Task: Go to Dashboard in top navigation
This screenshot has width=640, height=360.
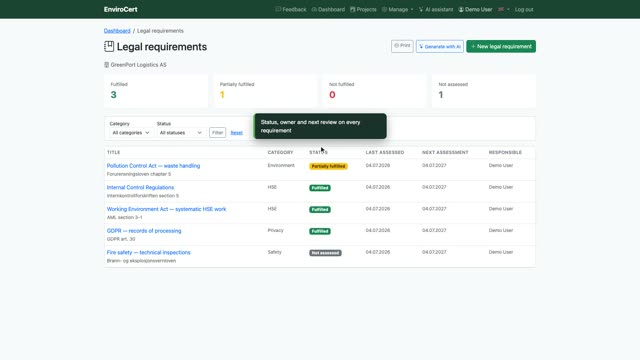Action: tap(328, 9)
